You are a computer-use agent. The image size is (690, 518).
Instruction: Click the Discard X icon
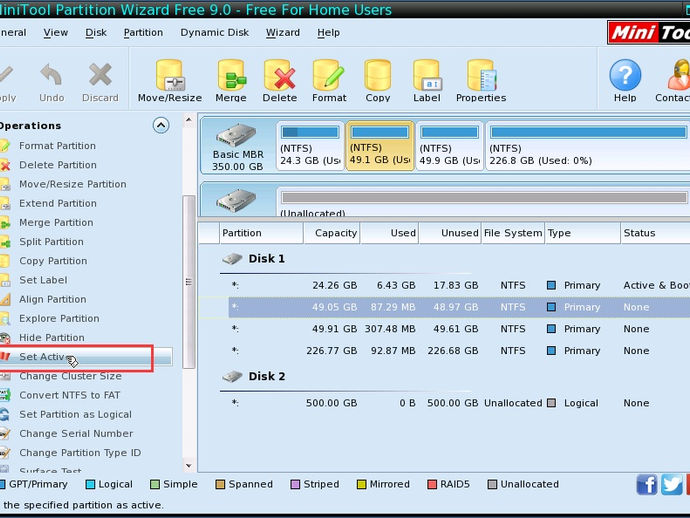(x=100, y=74)
